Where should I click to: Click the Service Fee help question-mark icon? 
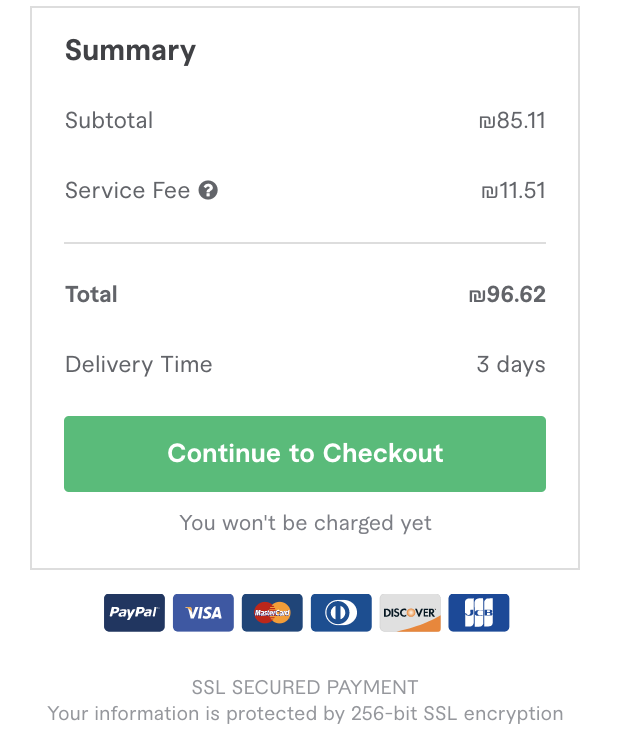(x=208, y=190)
